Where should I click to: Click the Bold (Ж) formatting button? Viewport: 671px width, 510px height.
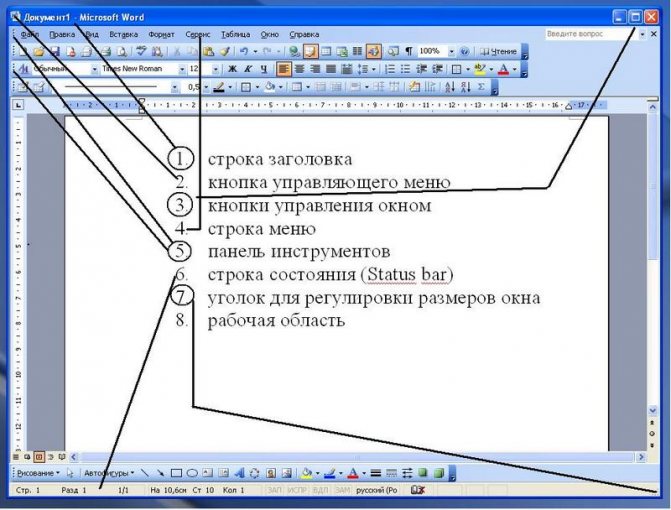tap(230, 69)
